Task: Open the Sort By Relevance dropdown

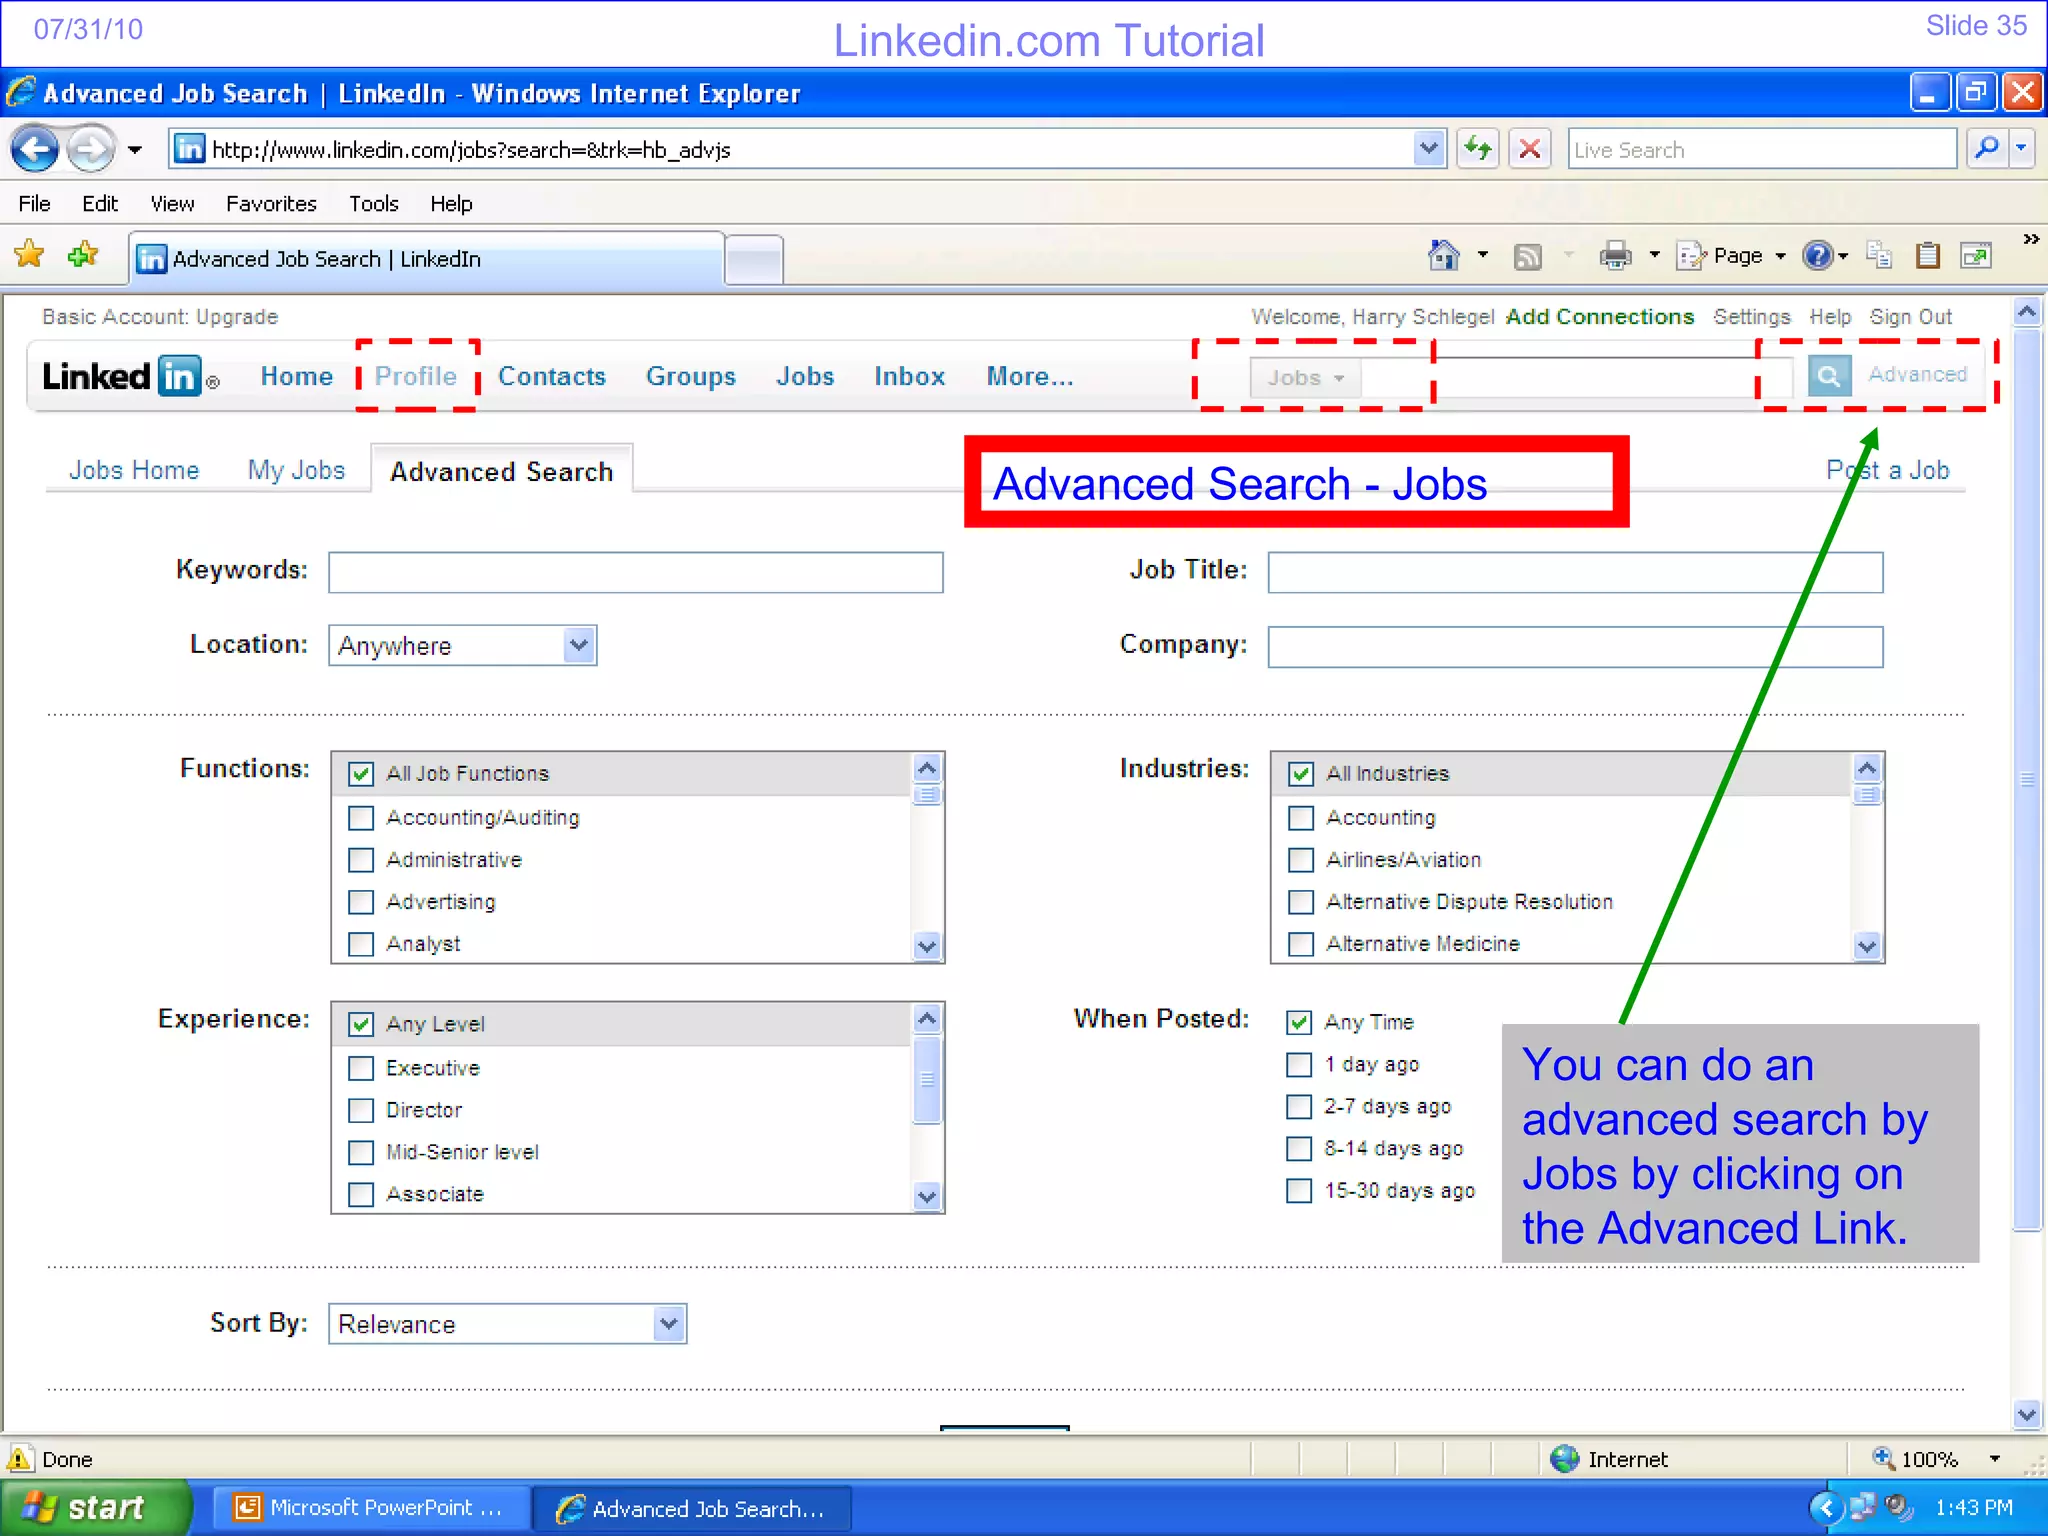Action: 508,1324
